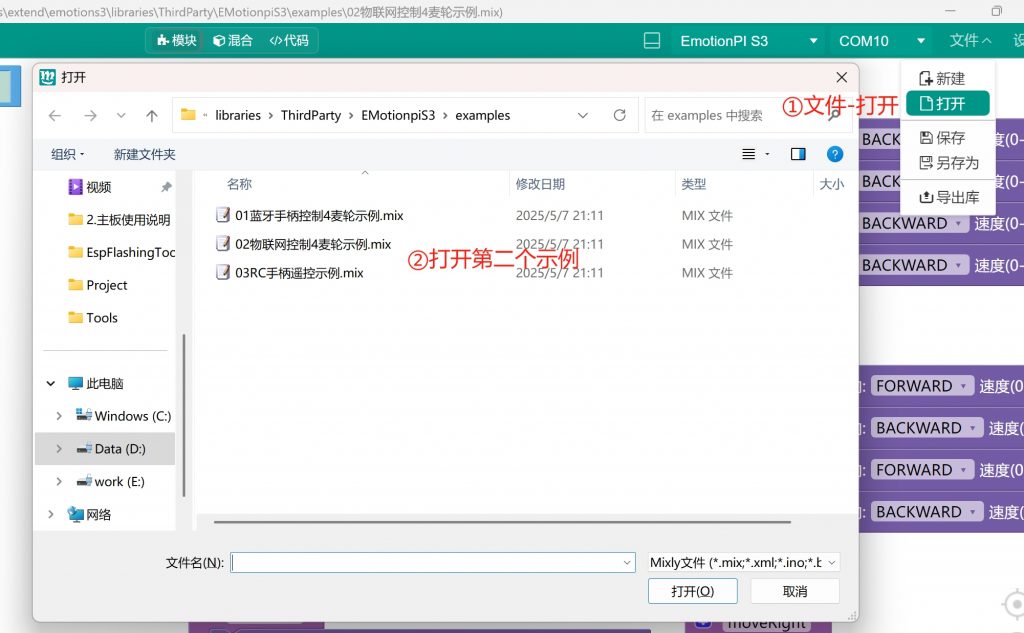The width and height of the screenshot is (1024, 633).
Task: Click the Back arrow in file dialog
Action: click(55, 116)
